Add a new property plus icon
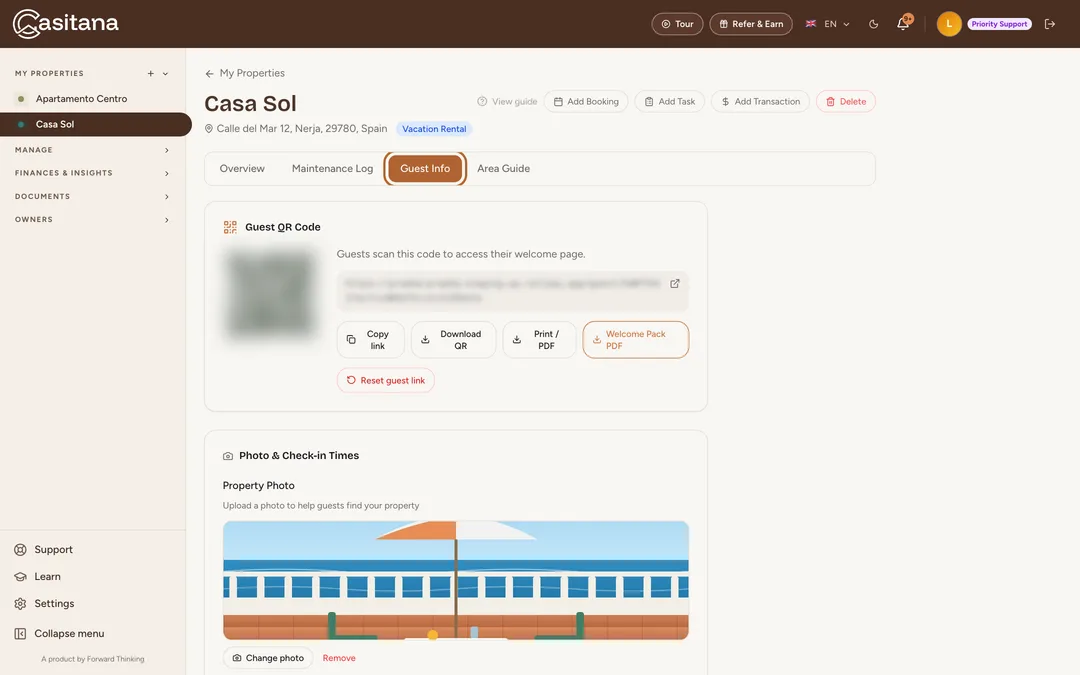The width and height of the screenshot is (1080, 675). pyautogui.click(x=150, y=73)
